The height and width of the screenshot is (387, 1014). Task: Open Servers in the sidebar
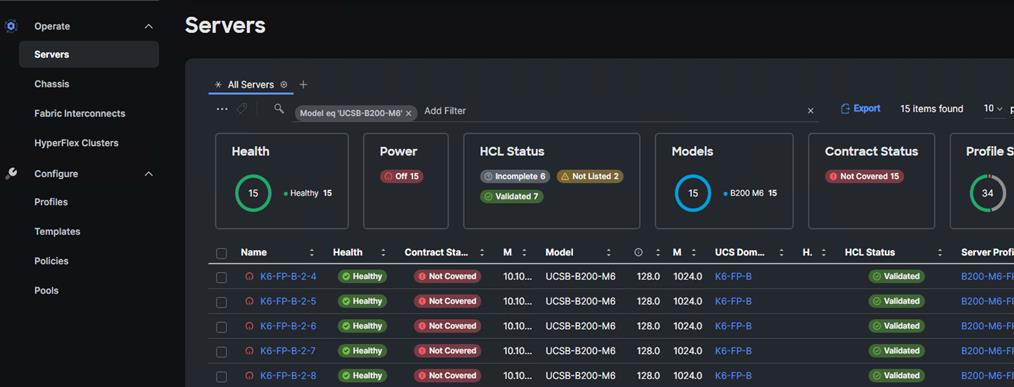[x=89, y=54]
